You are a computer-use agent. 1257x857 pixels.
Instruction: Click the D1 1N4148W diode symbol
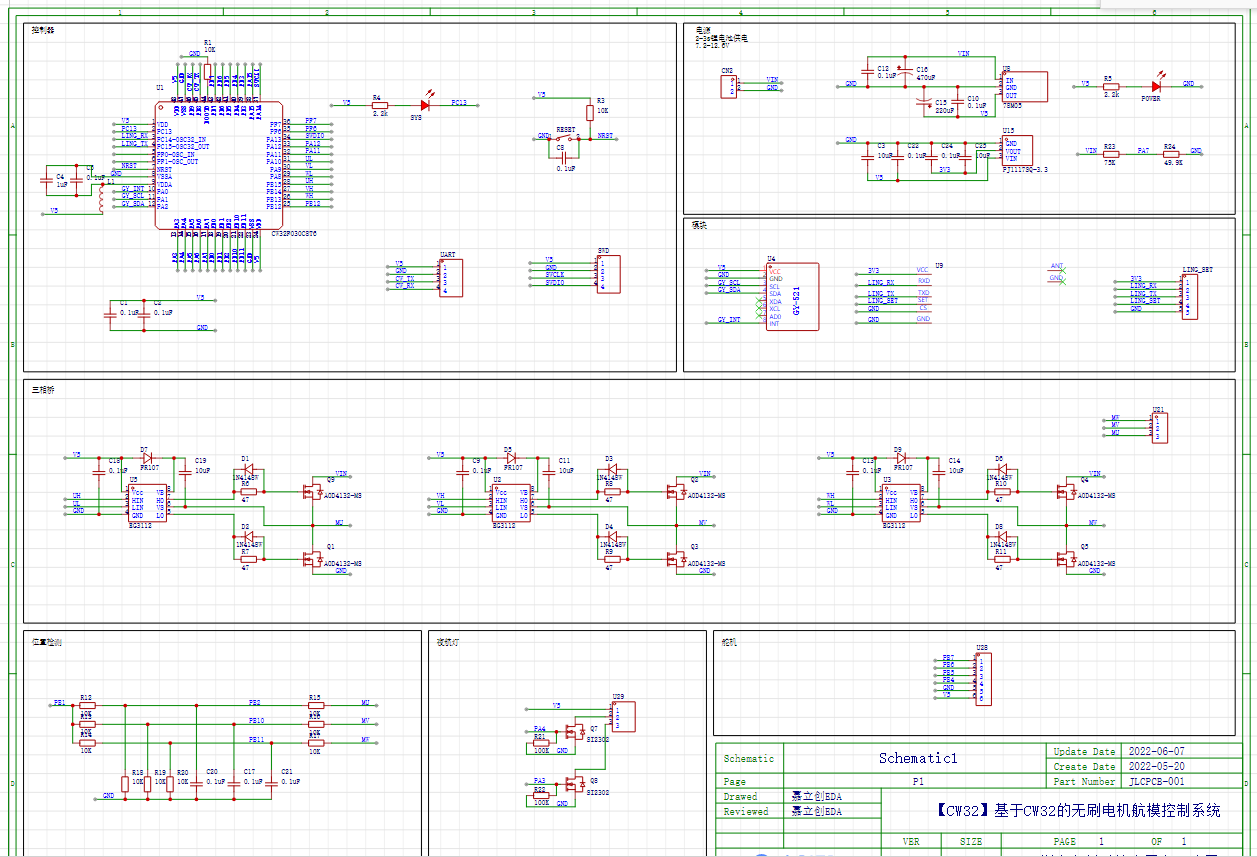247,468
